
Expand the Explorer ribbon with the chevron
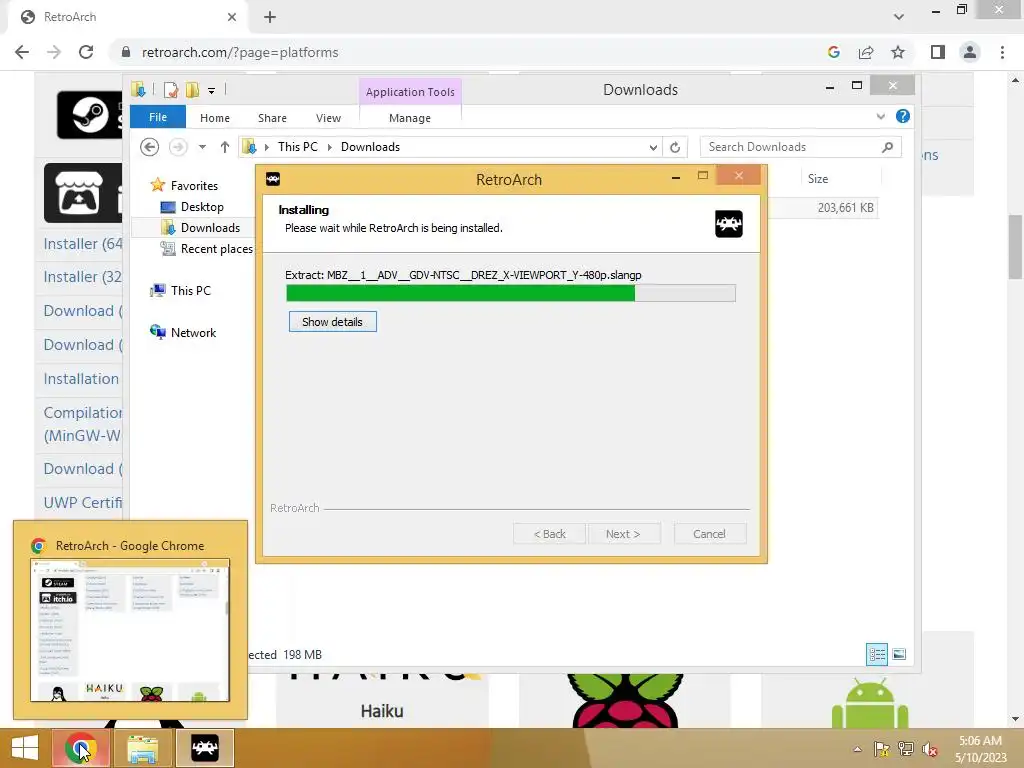tap(880, 116)
